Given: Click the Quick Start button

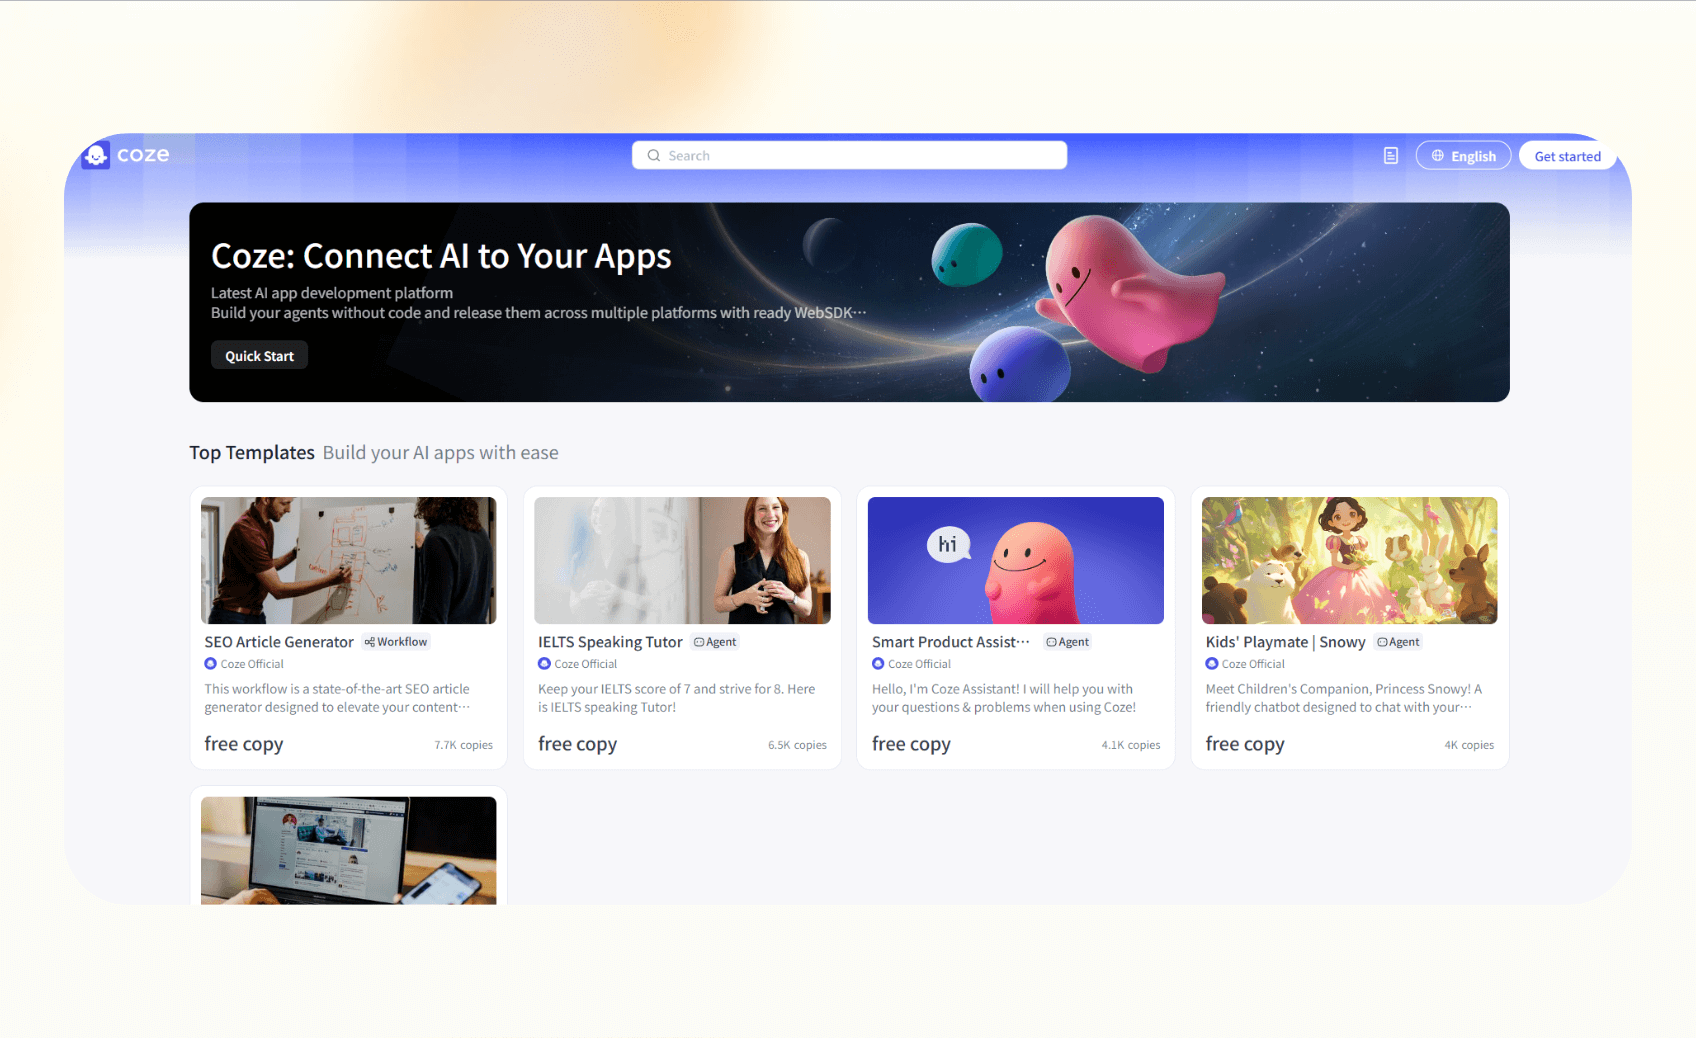Looking at the screenshot, I should pyautogui.click(x=259, y=356).
